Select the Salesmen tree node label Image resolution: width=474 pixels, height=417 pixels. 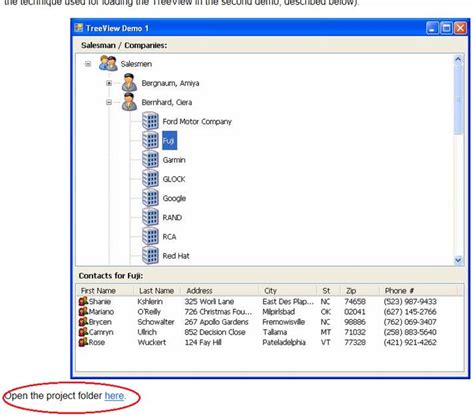[x=136, y=64]
